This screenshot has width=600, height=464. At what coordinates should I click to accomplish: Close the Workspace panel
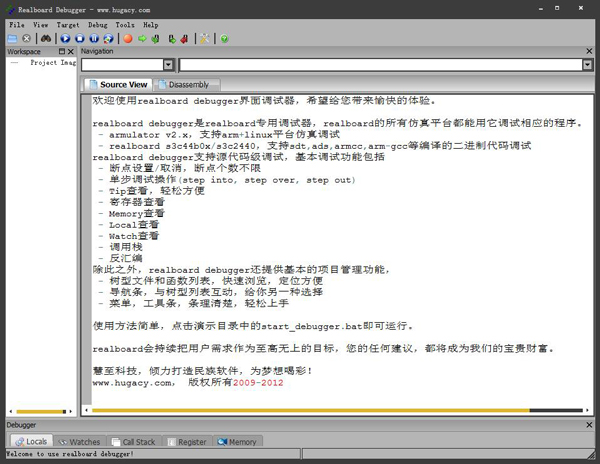point(71,51)
